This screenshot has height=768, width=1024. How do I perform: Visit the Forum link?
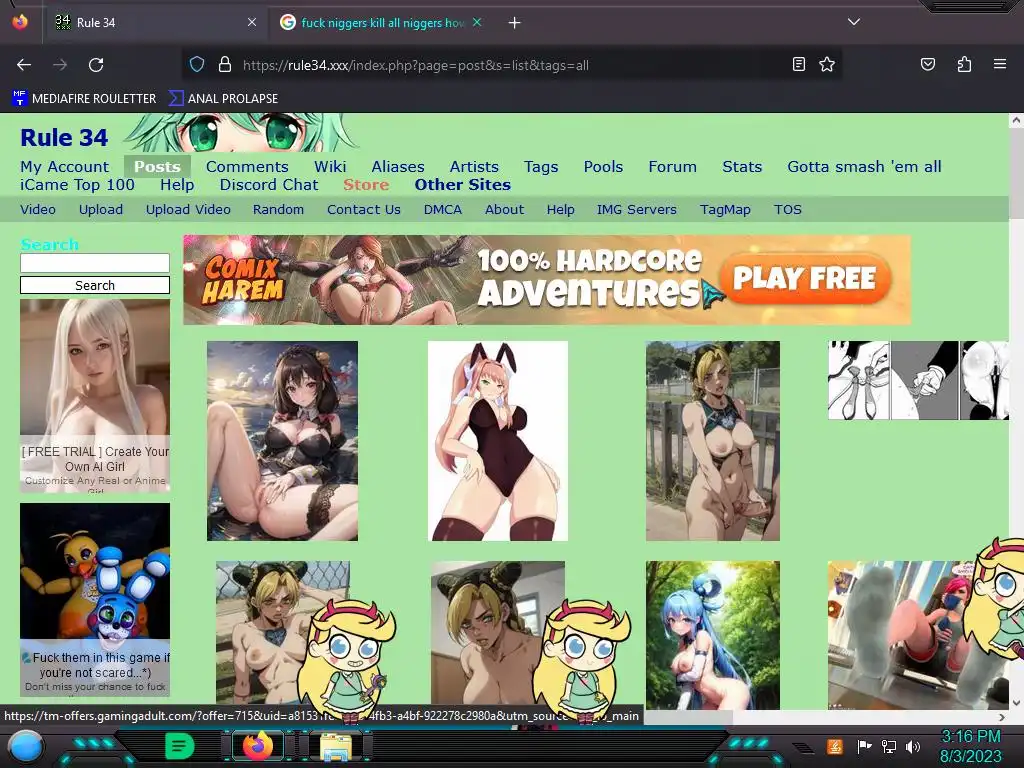(673, 167)
